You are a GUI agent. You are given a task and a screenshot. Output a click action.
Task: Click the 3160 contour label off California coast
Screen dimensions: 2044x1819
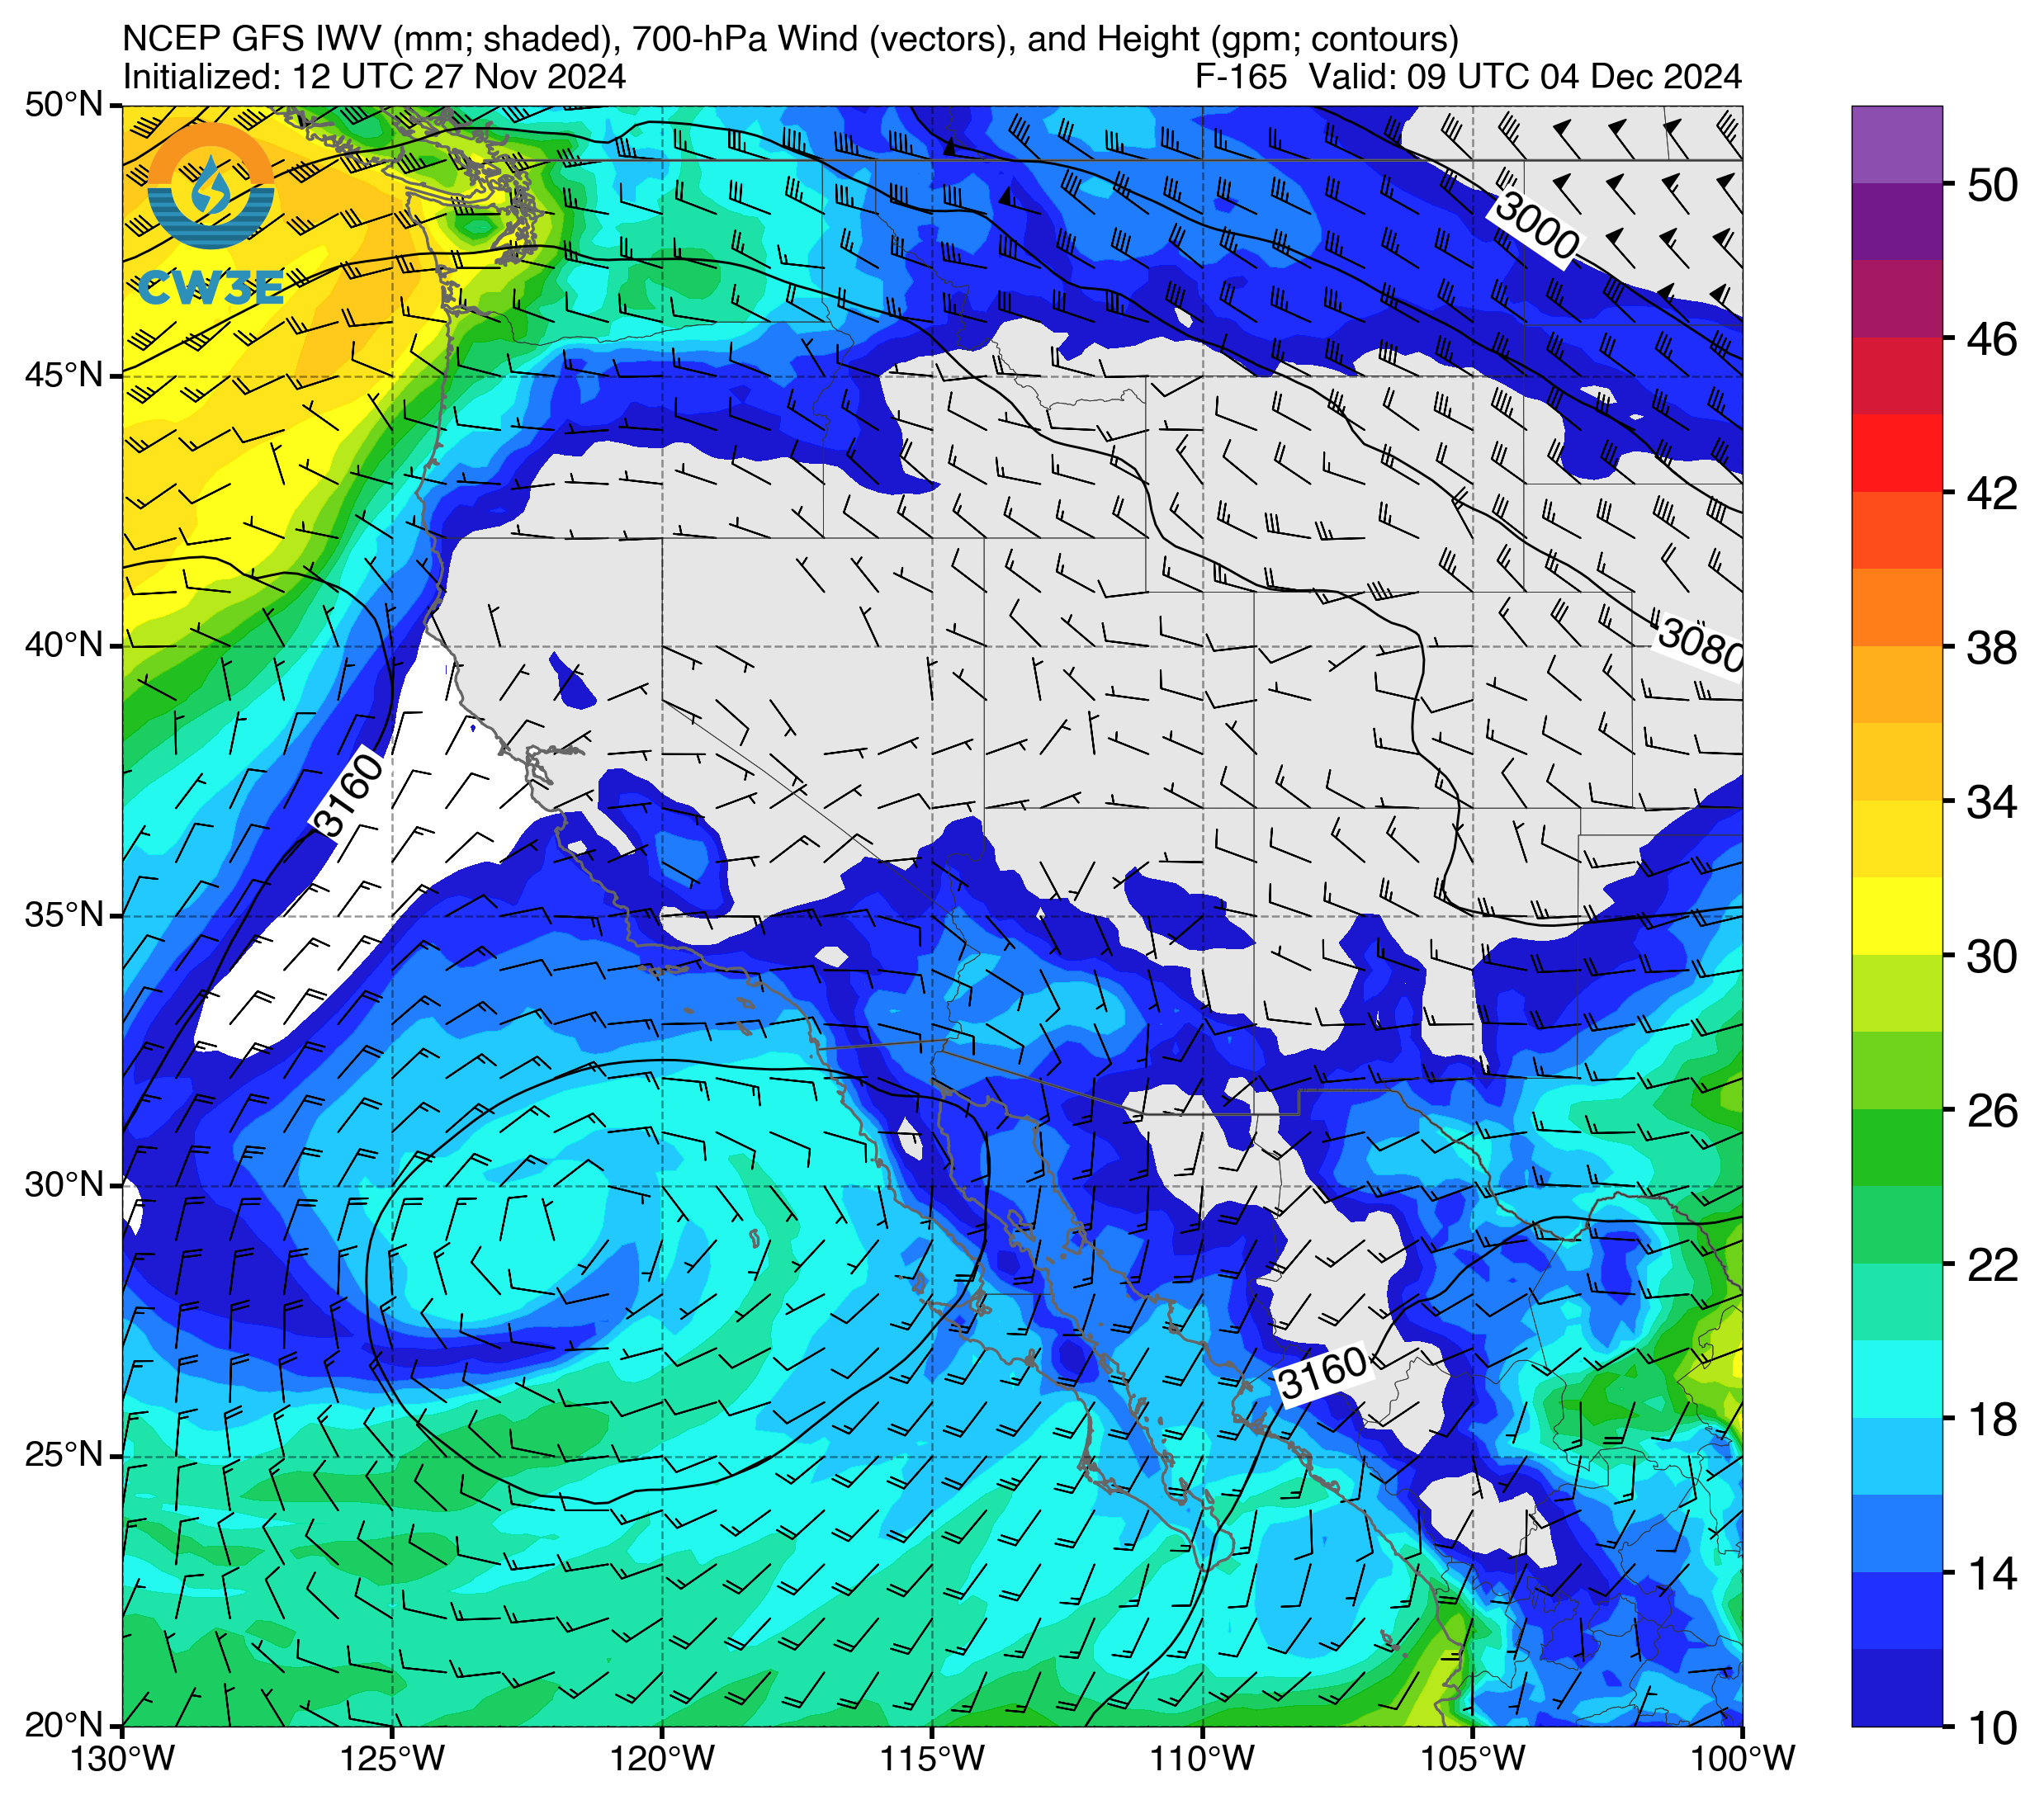(348, 795)
